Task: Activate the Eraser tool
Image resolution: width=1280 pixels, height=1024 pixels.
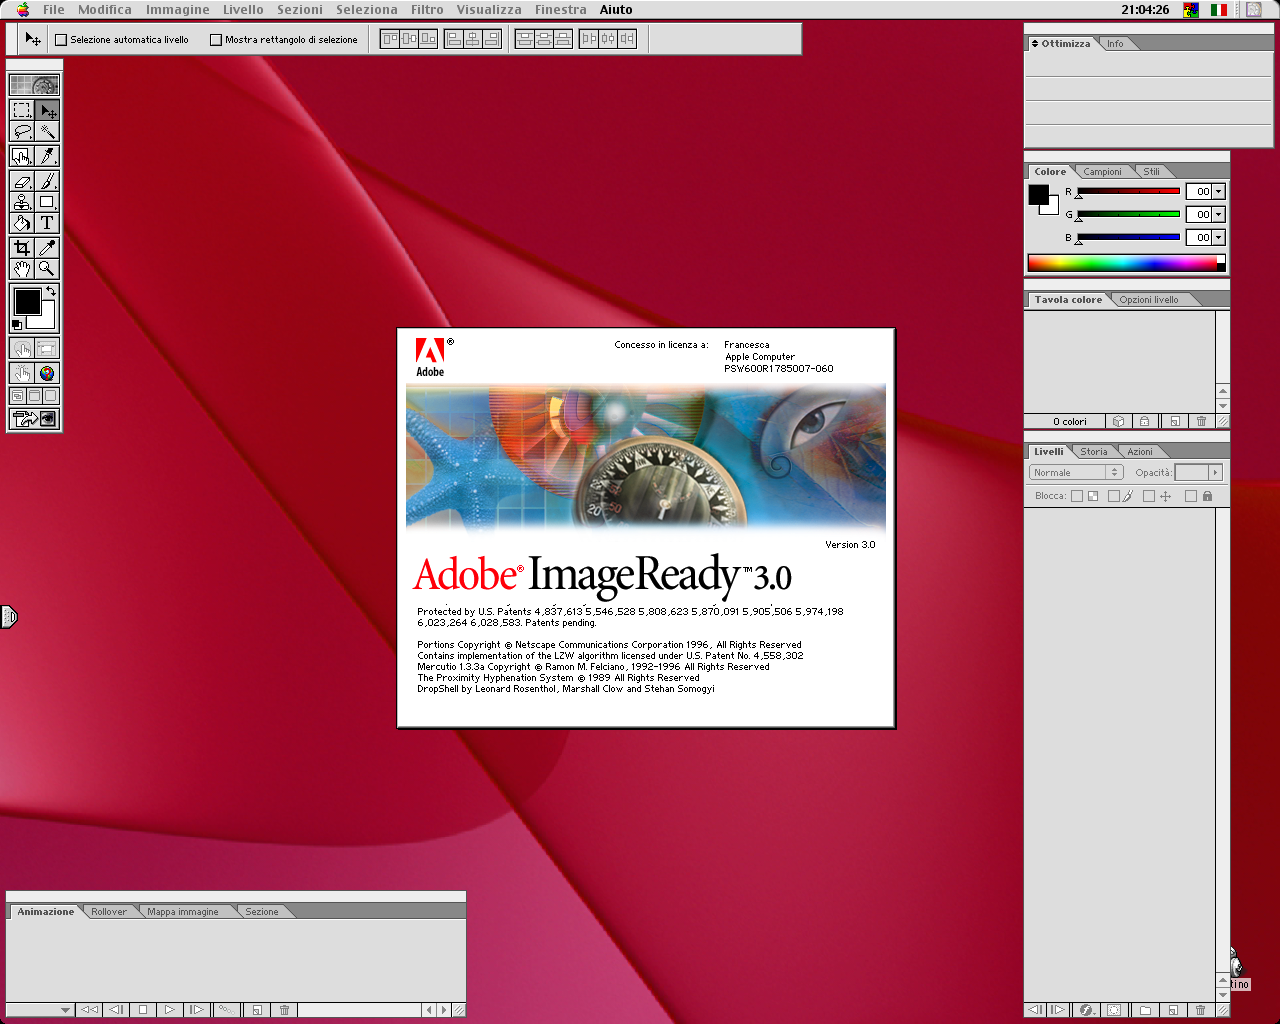Action: (x=22, y=181)
